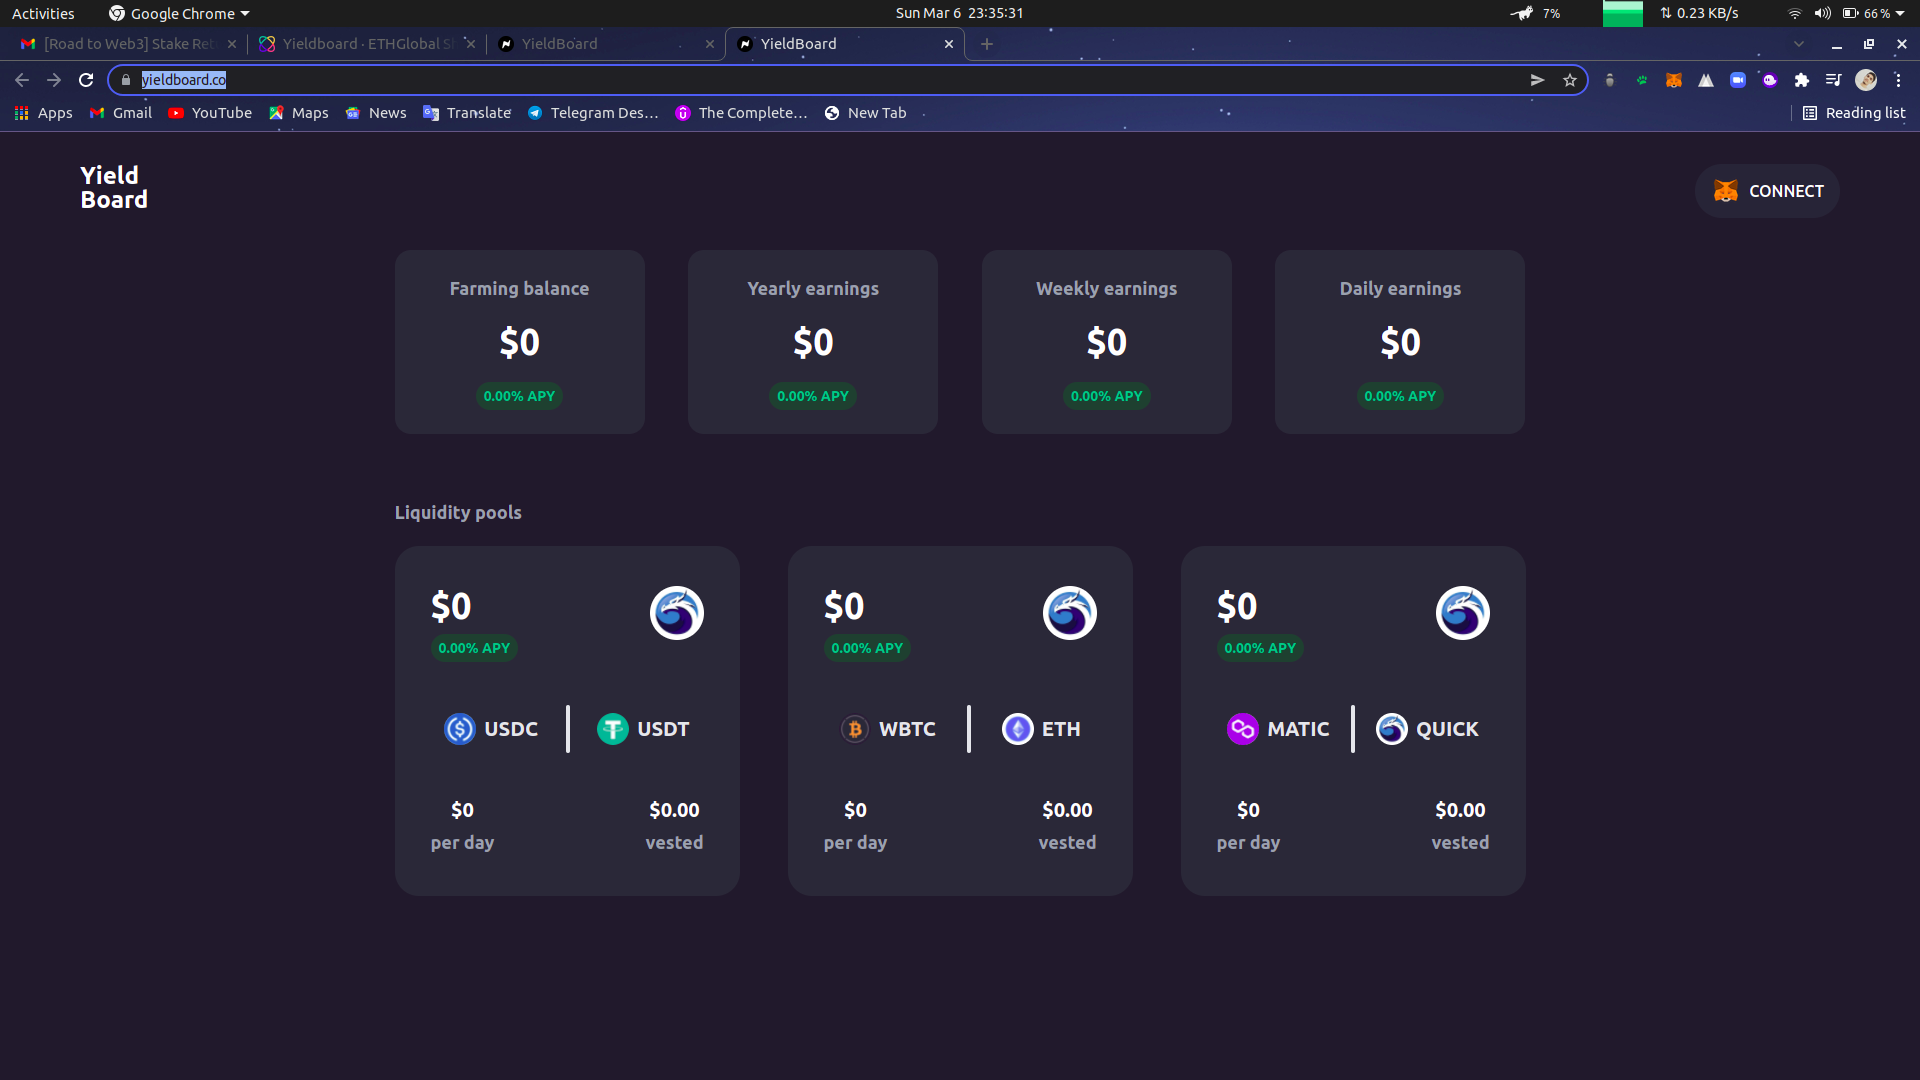The width and height of the screenshot is (1920, 1080).
Task: Click the QUICK token icon
Action: coord(1391,729)
